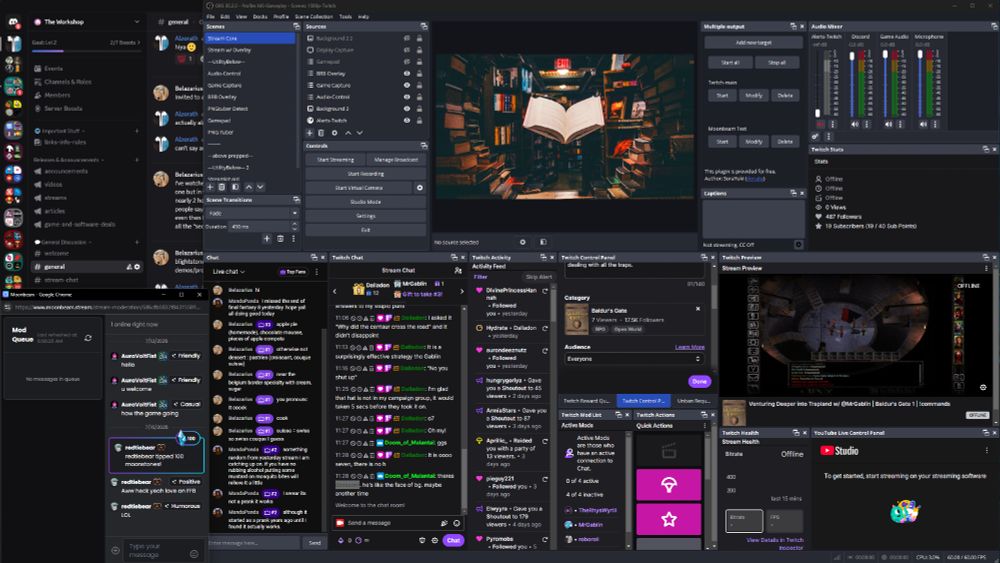This screenshot has height=563, width=1000.
Task: Open the Tools menu
Action: tap(346, 17)
